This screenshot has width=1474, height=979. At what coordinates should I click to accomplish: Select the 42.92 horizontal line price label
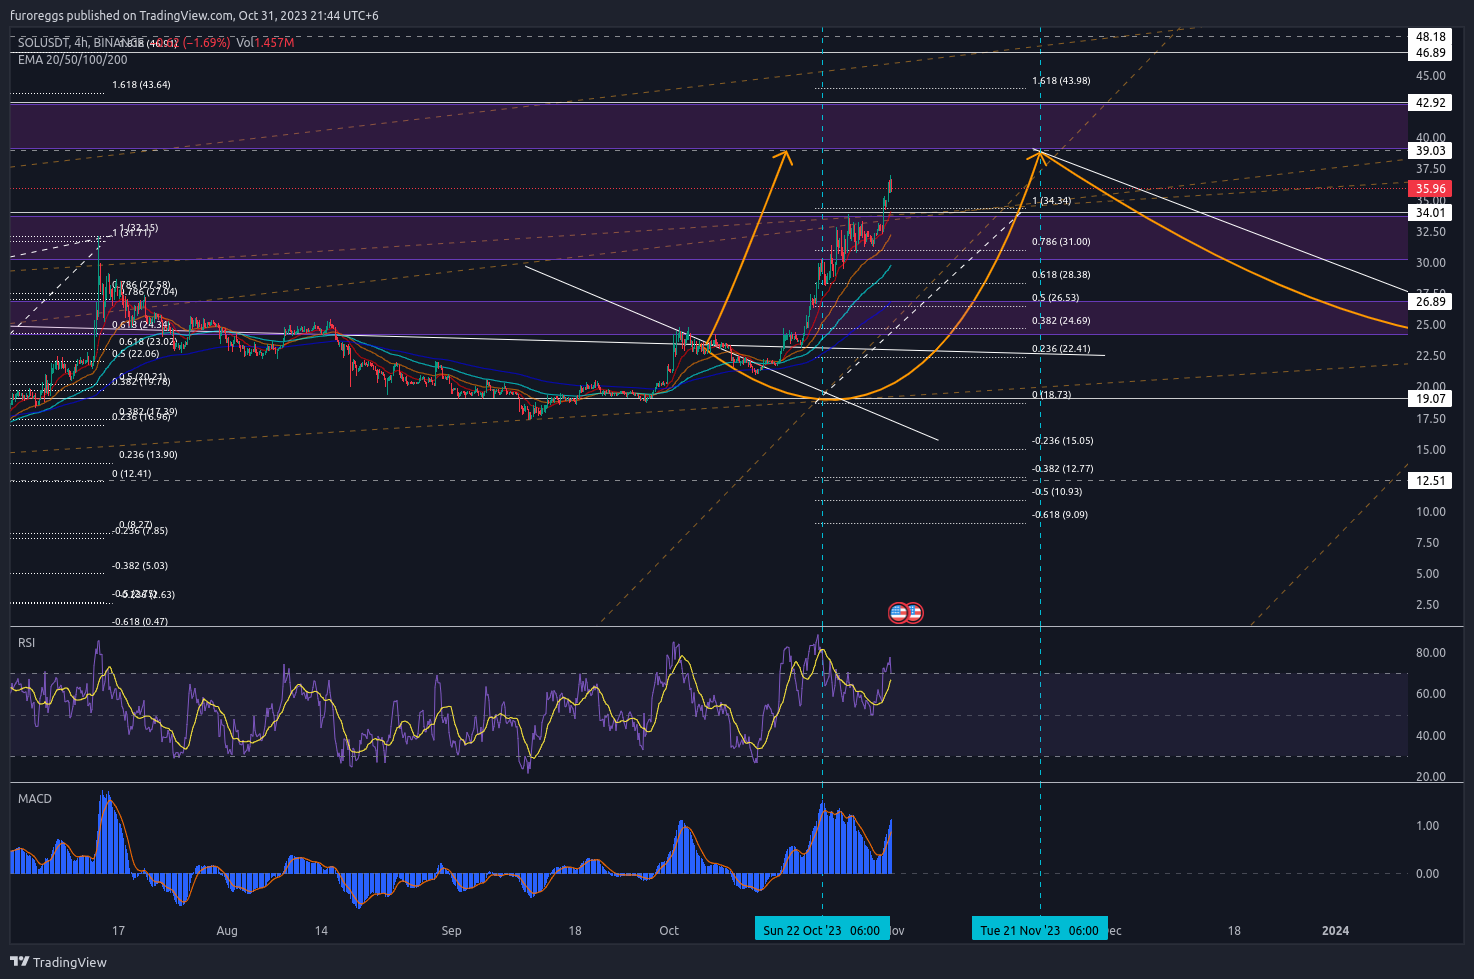[1430, 103]
